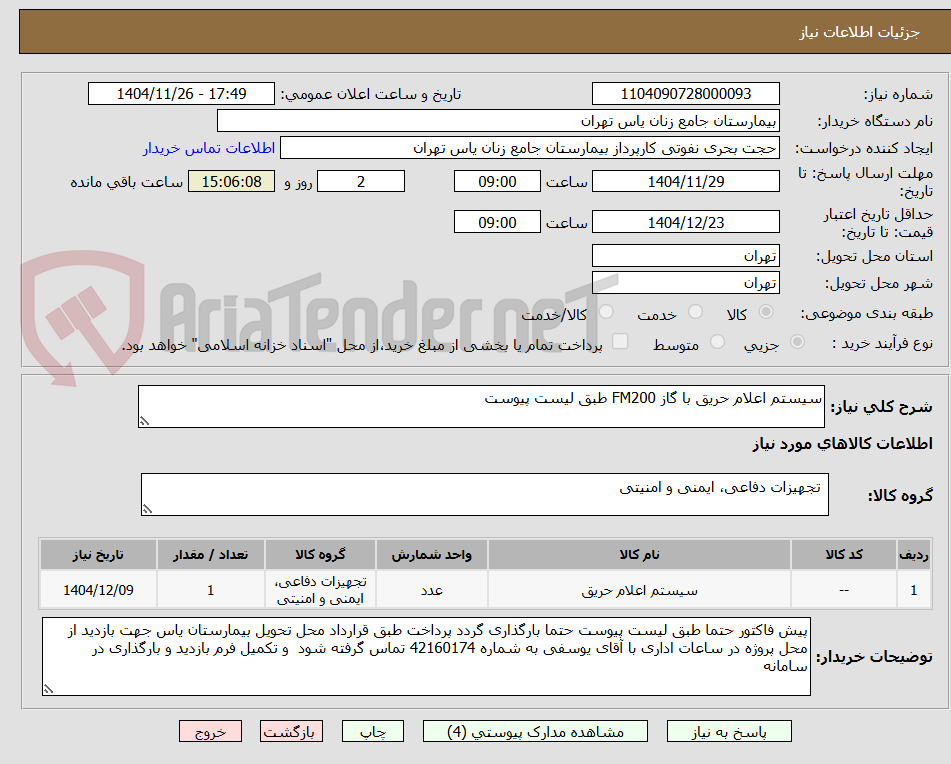This screenshot has height=764, width=951.
Task: Click the buyer name field بیمارستان جامع زنان یاس
Action: coord(499,121)
